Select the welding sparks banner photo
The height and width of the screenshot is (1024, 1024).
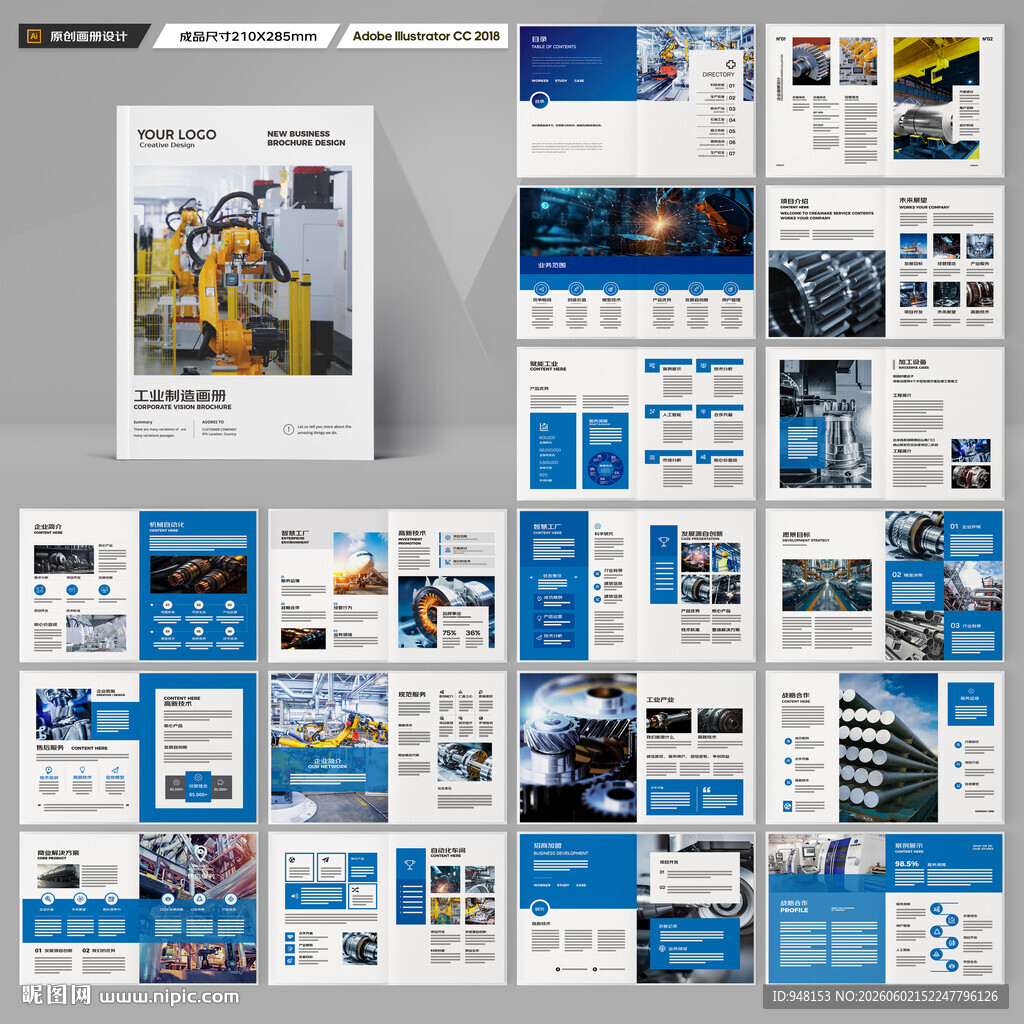(636, 222)
